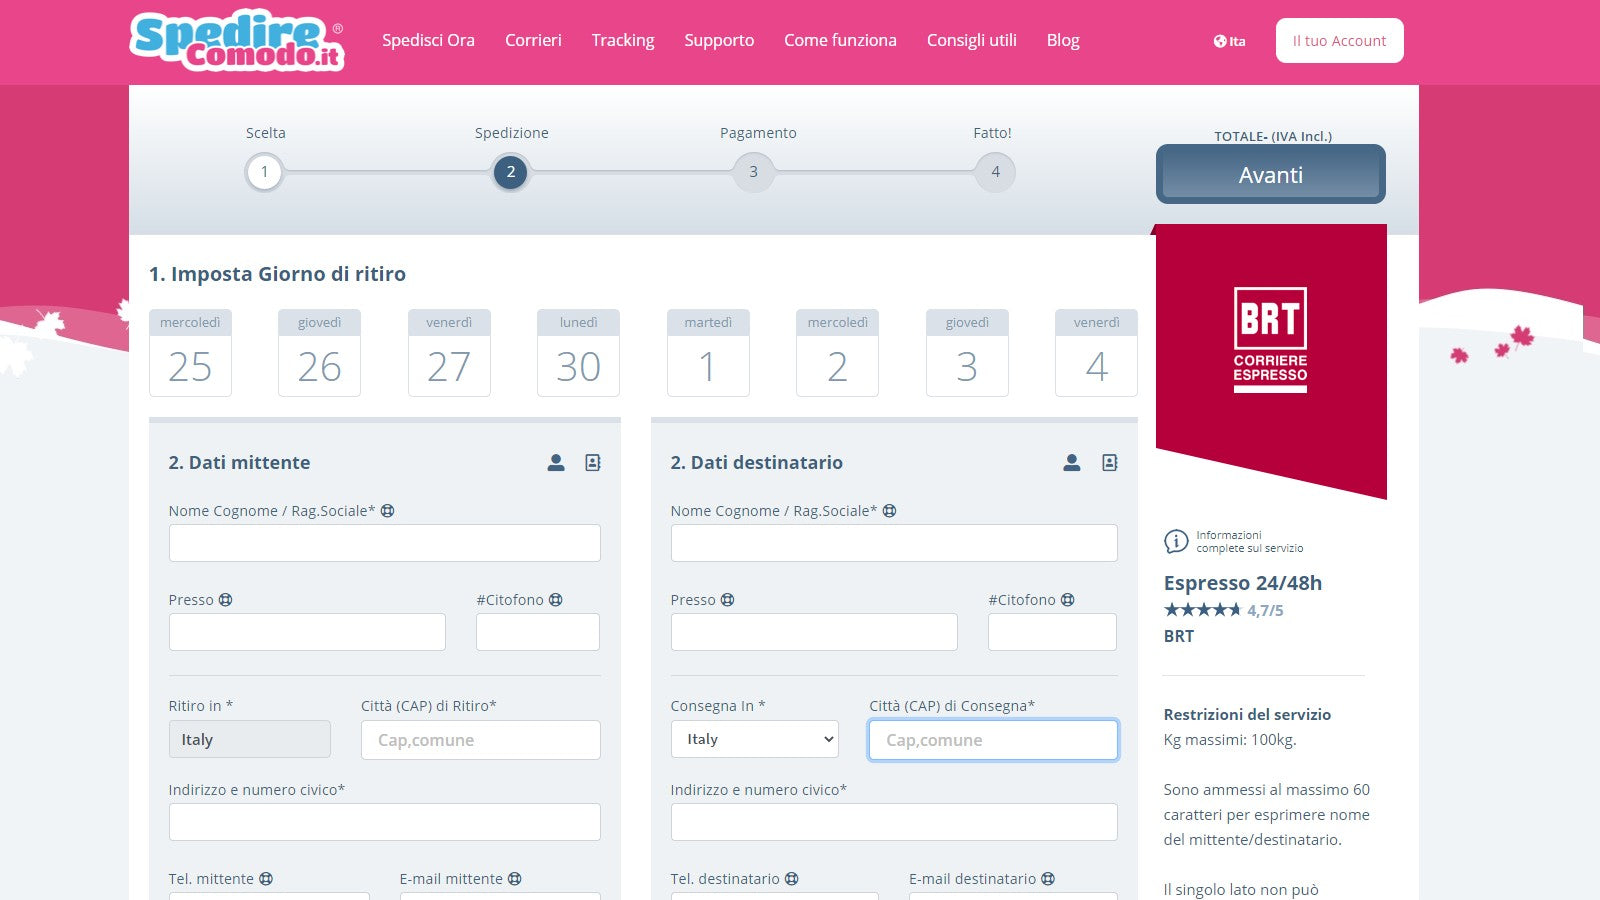Screen dimensions: 1600x900
Task: Open Spedisci Ora menu item
Action: pos(428,40)
